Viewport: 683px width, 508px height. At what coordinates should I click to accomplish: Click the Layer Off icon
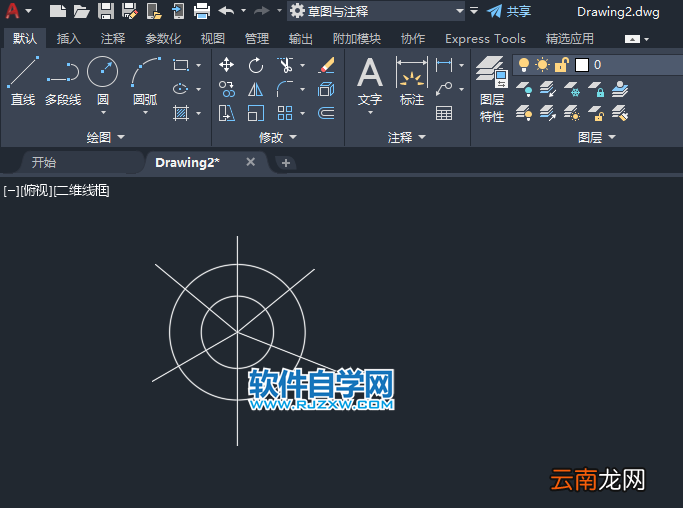pyautogui.click(x=524, y=89)
